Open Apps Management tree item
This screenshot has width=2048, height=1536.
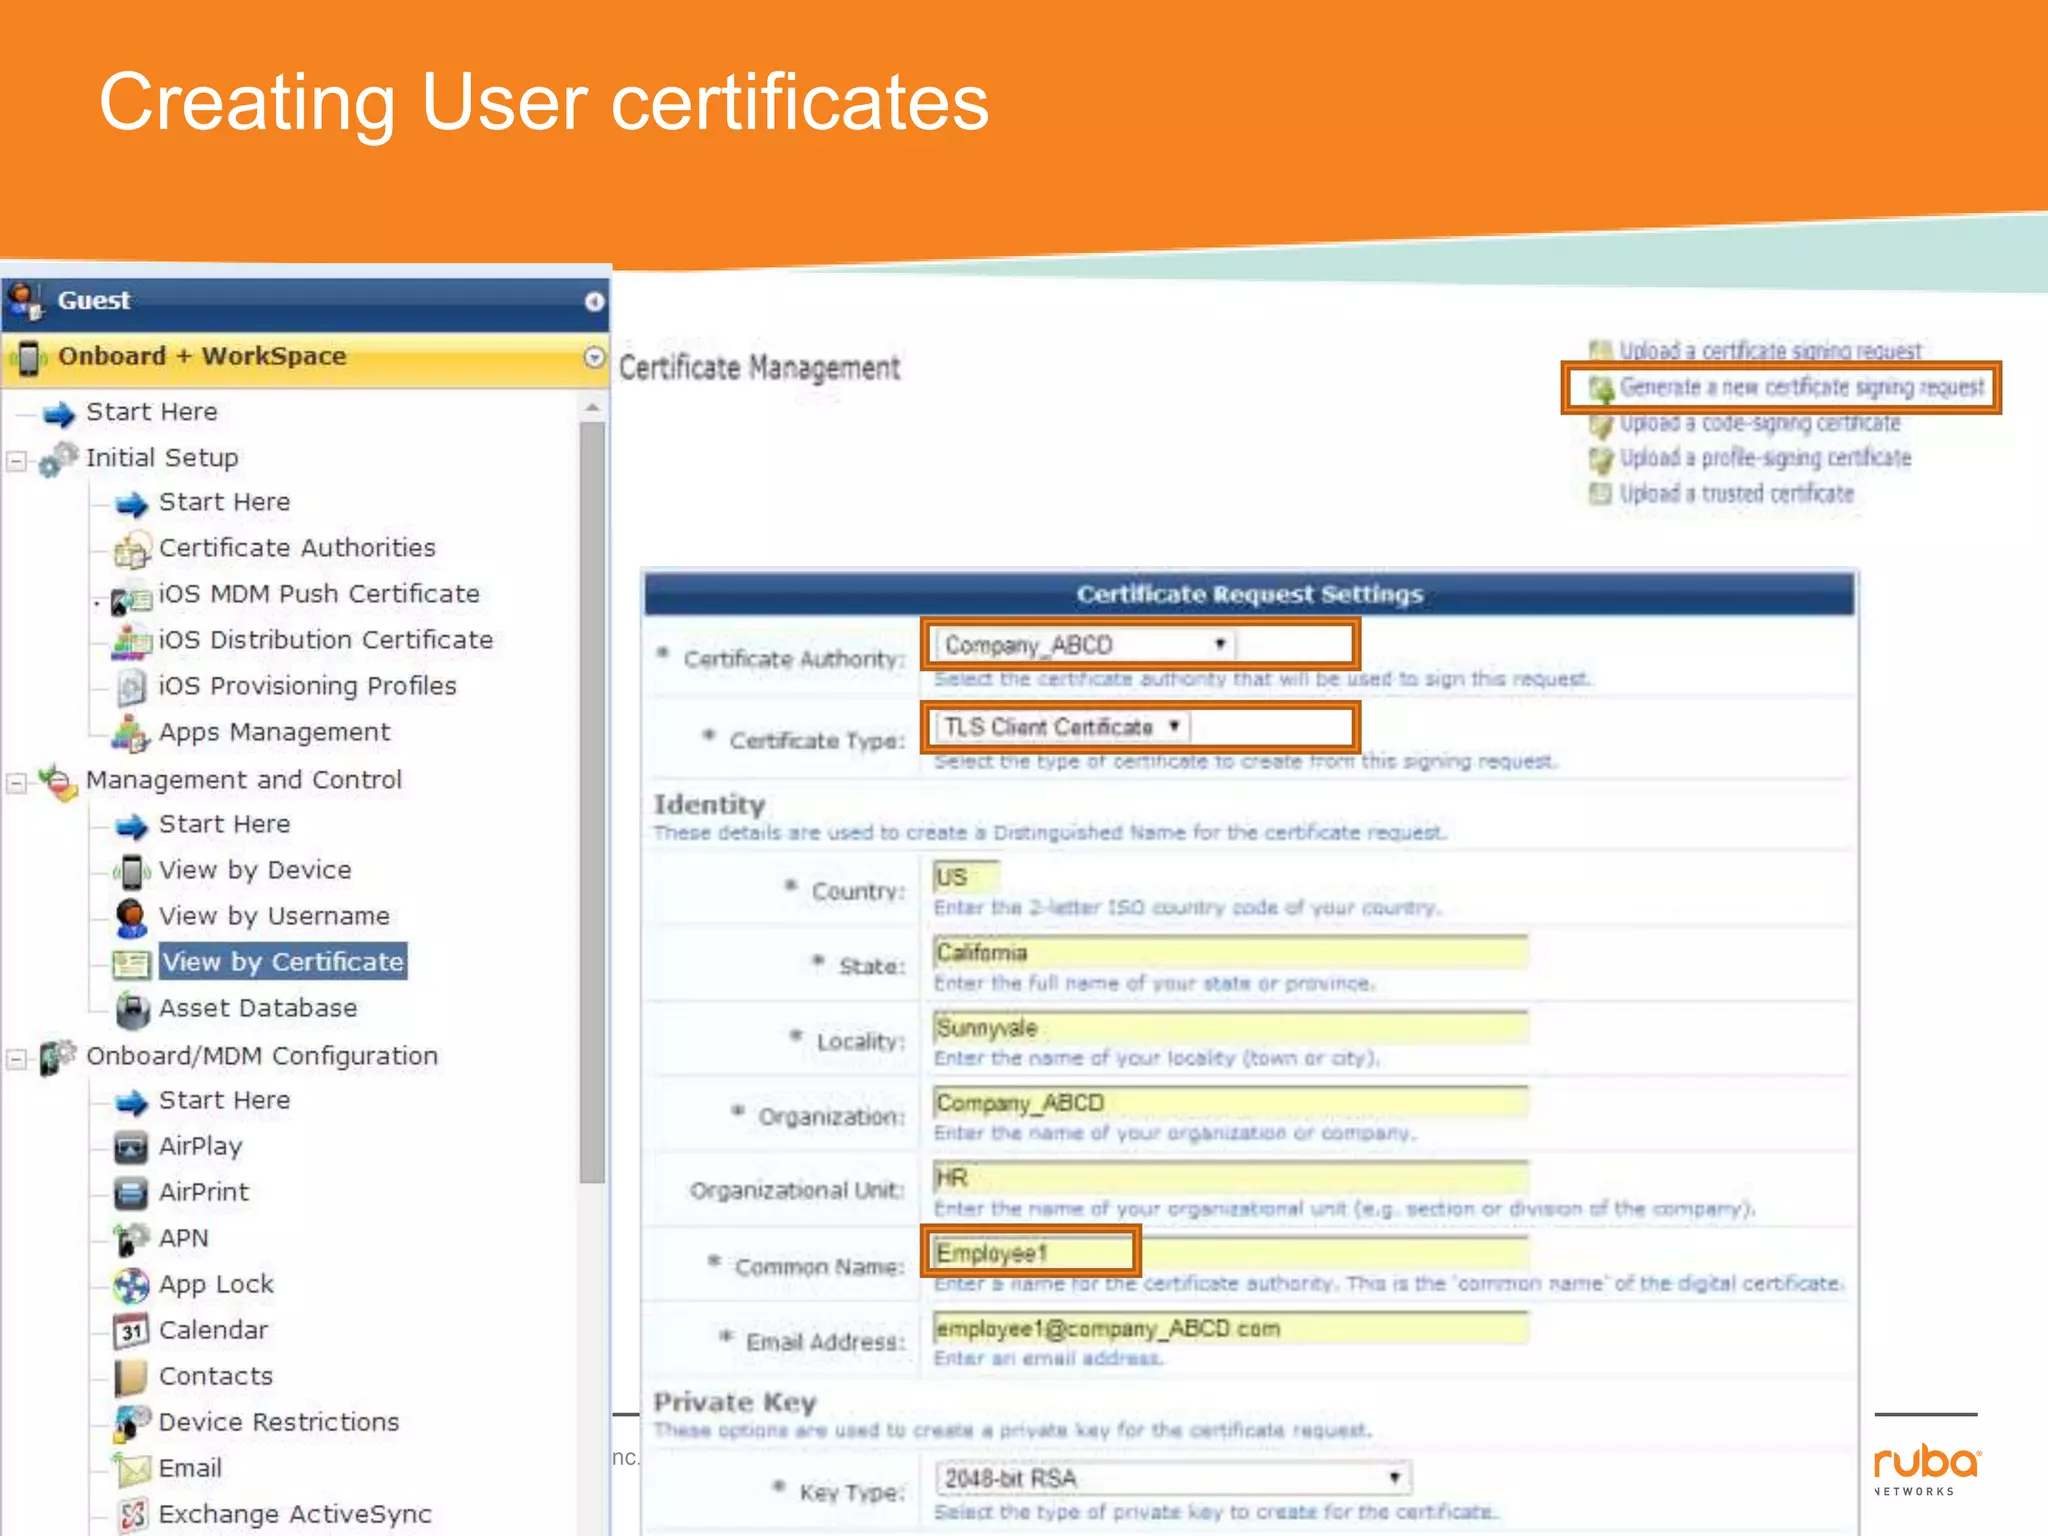(274, 732)
